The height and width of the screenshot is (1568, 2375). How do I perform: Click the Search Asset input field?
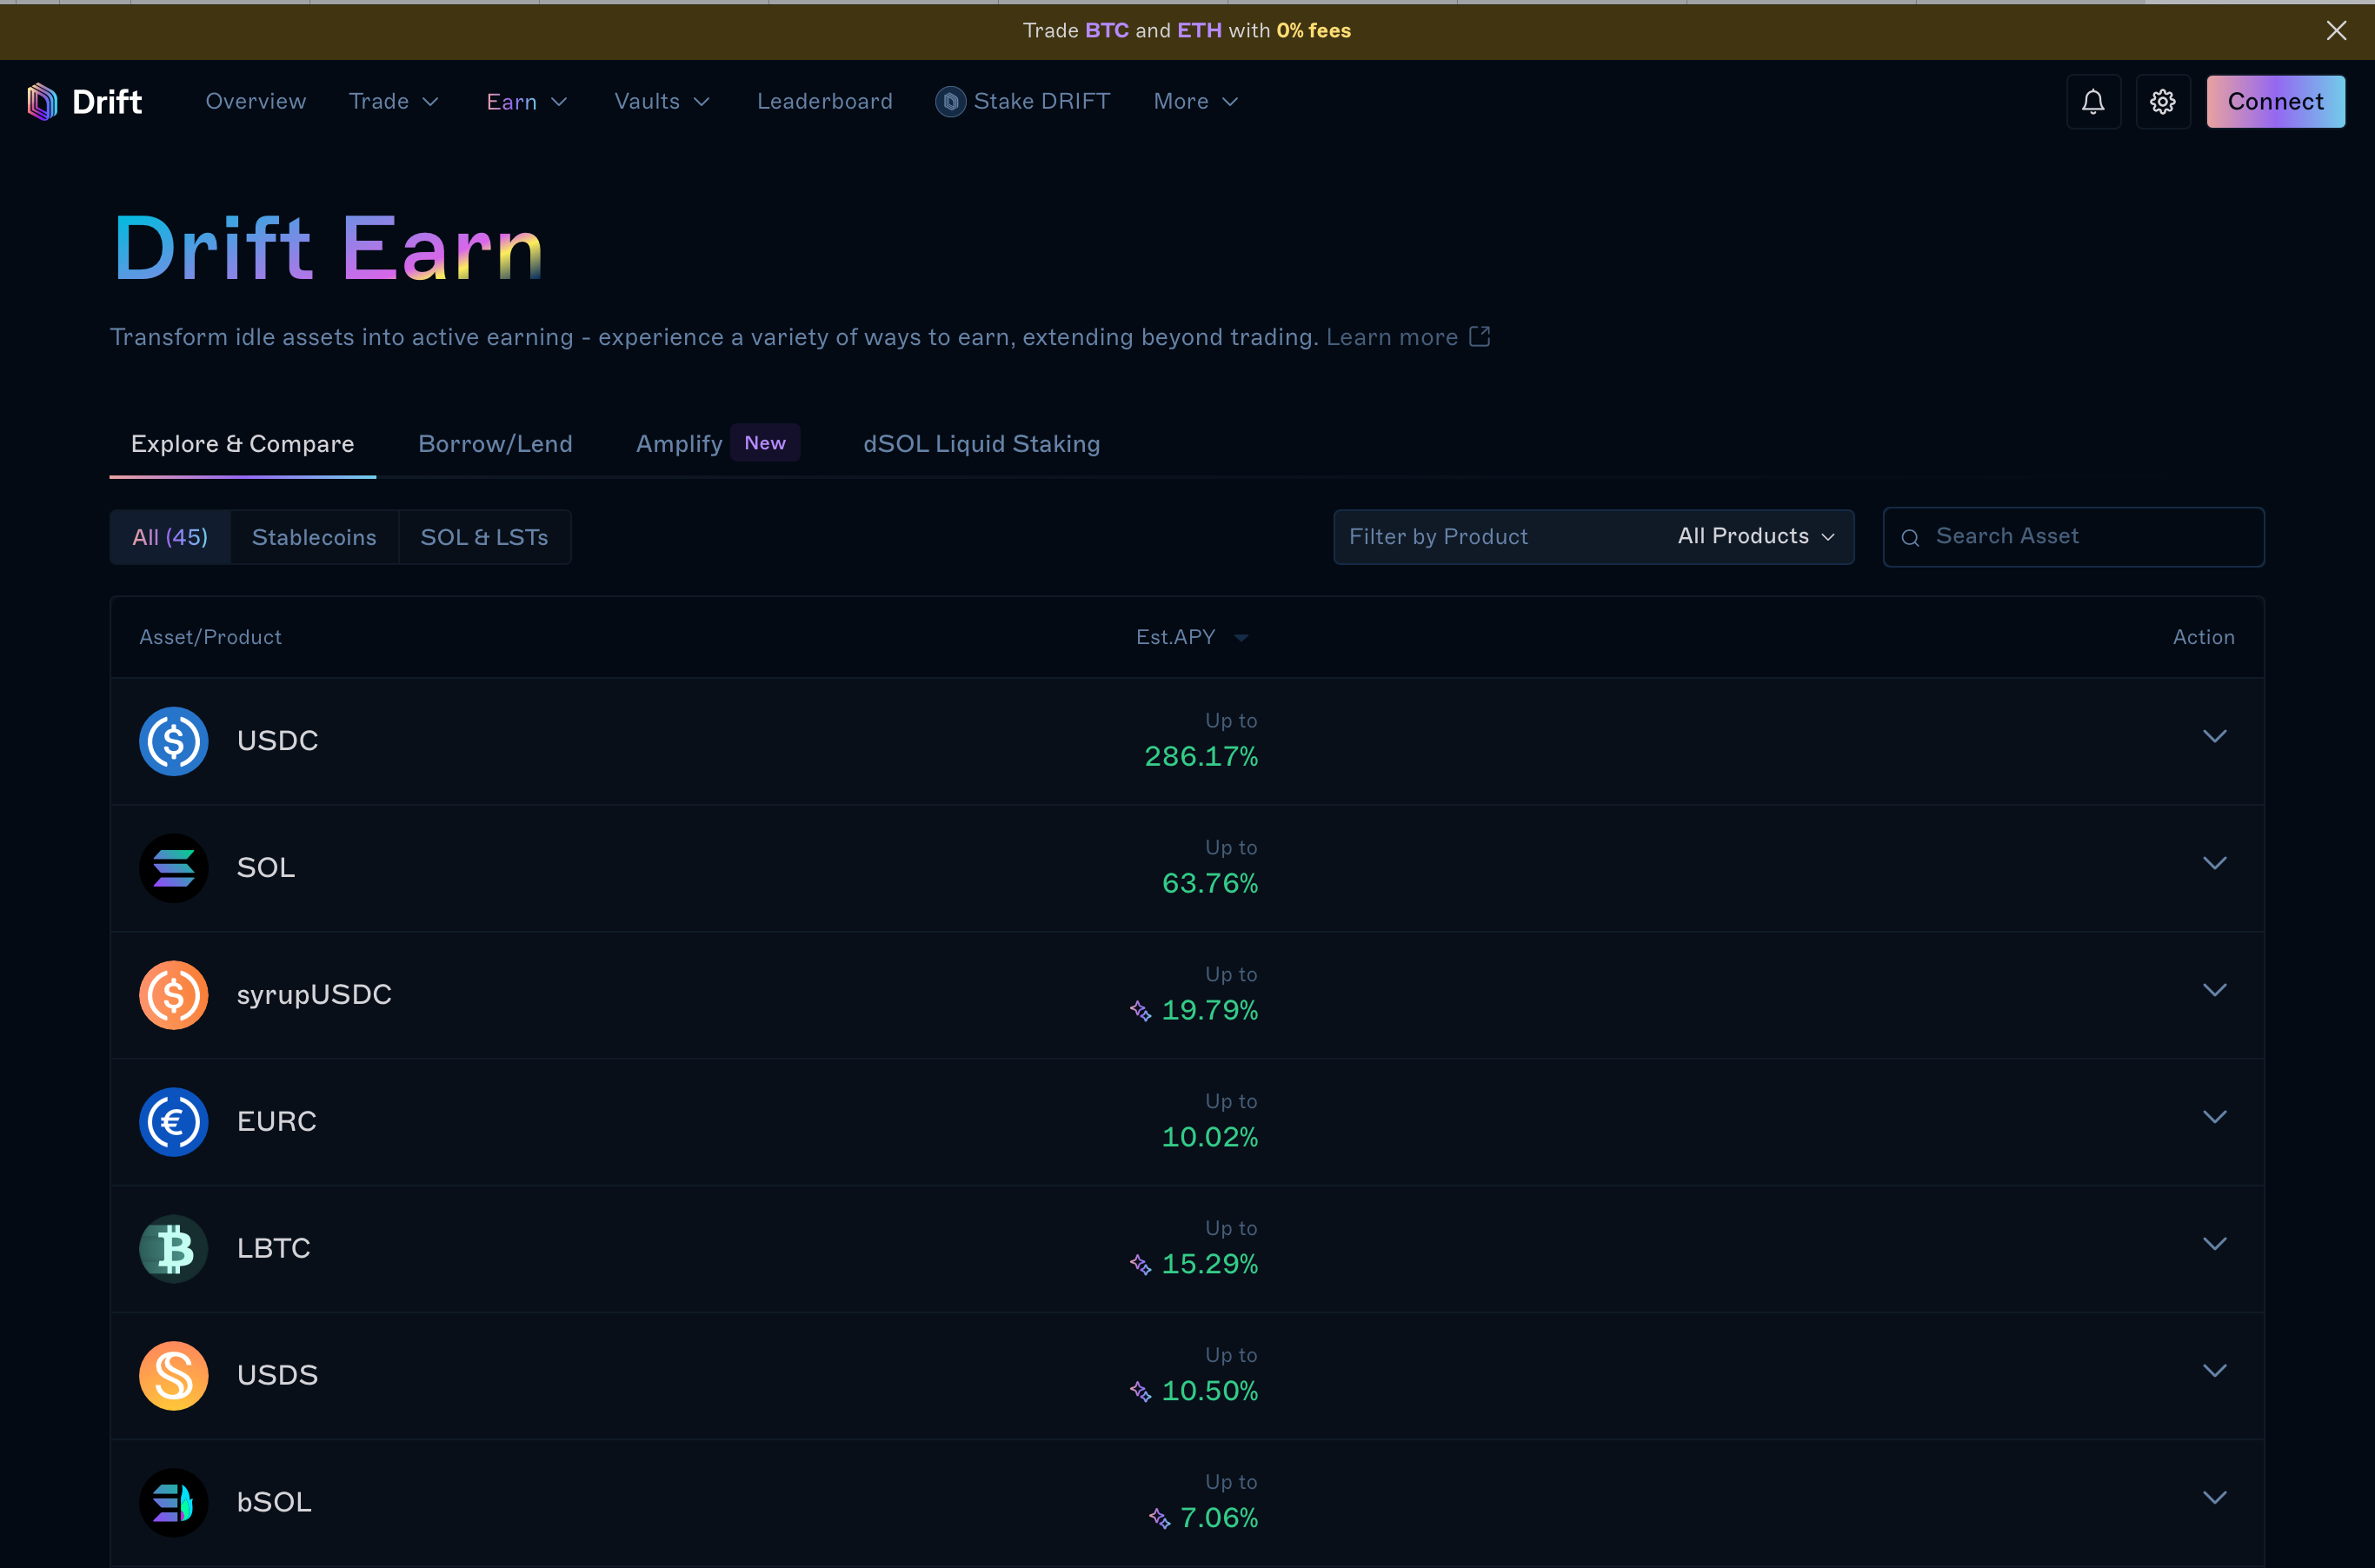tap(2073, 537)
